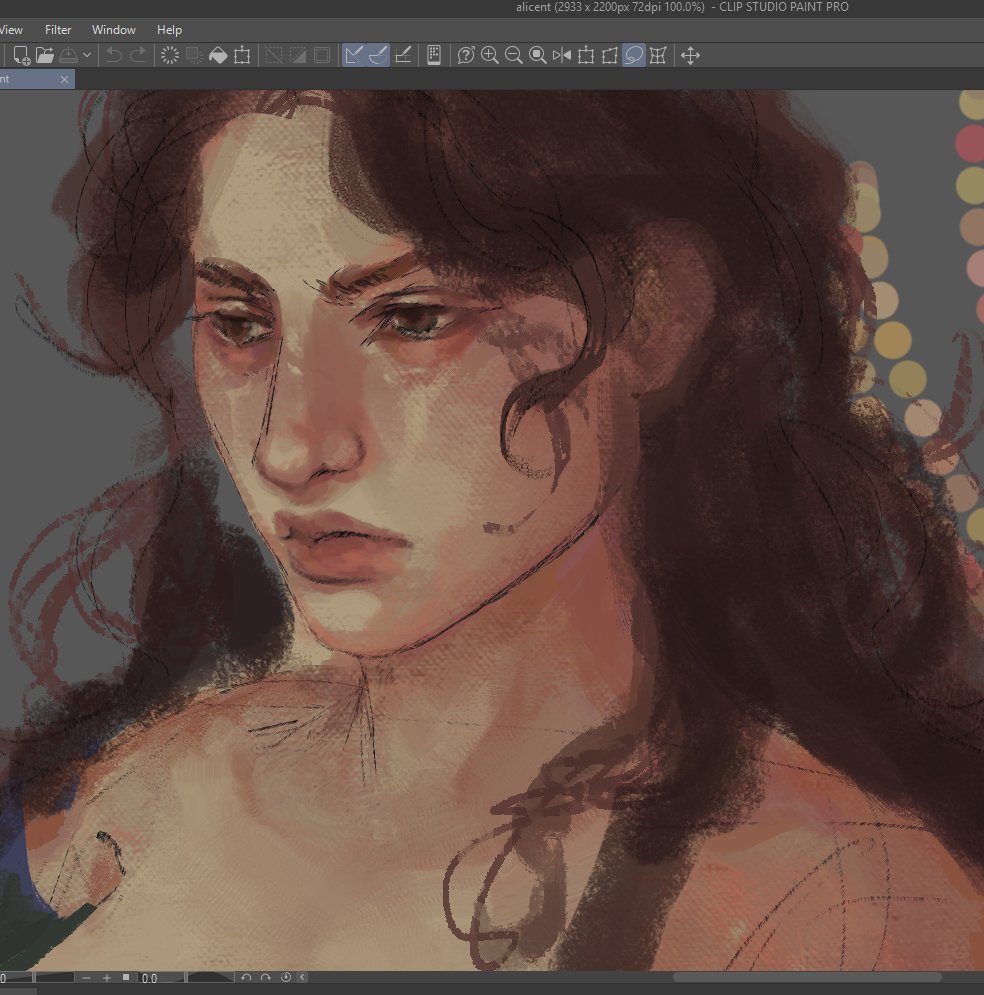Rotate canvas left with bottom-bar arrow

pos(246,977)
